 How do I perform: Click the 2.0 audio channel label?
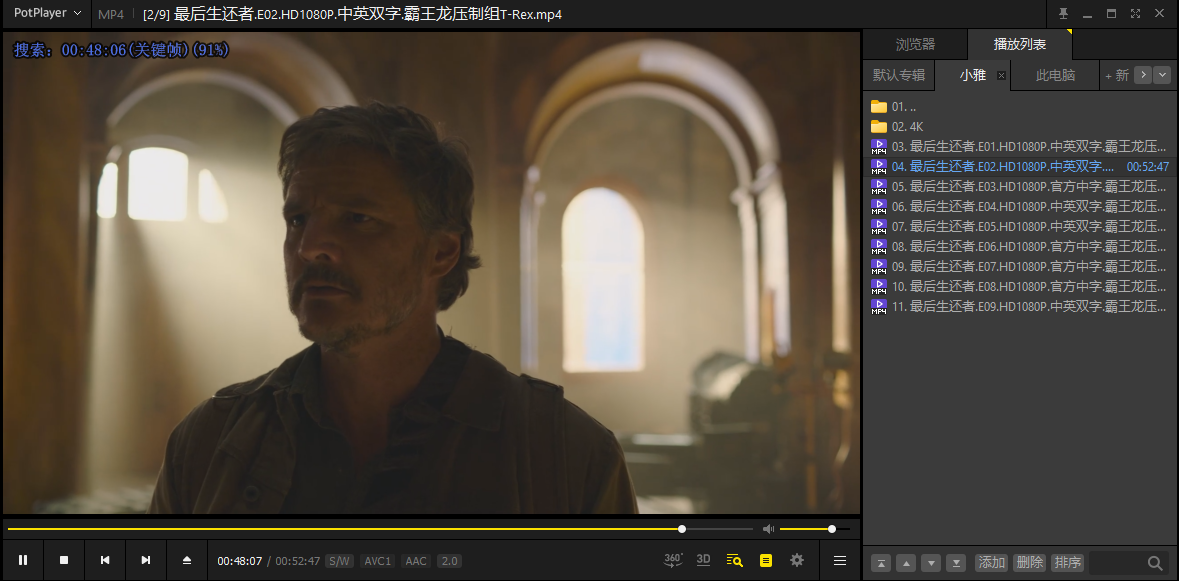(449, 561)
